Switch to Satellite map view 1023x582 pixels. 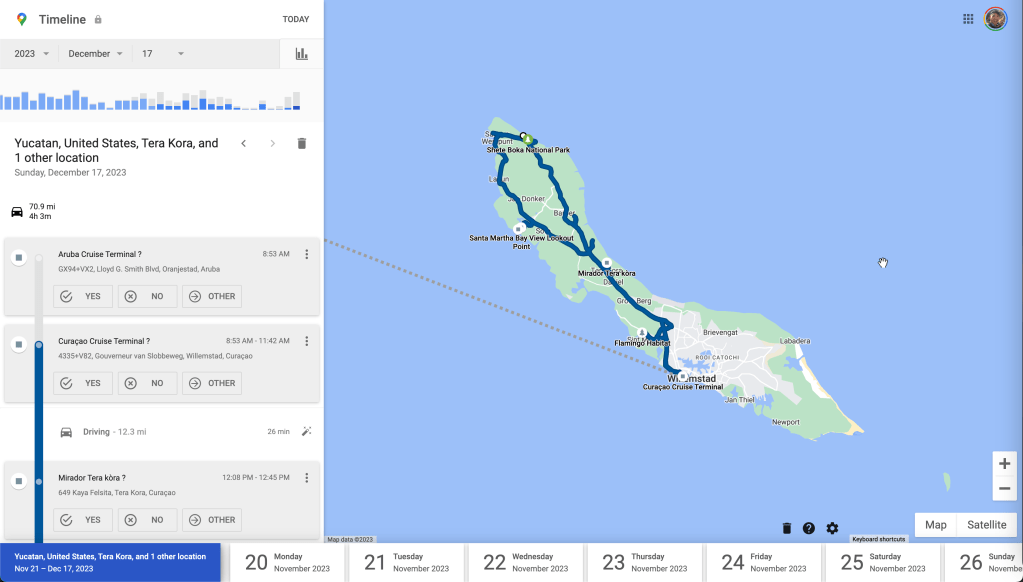pos(986,525)
